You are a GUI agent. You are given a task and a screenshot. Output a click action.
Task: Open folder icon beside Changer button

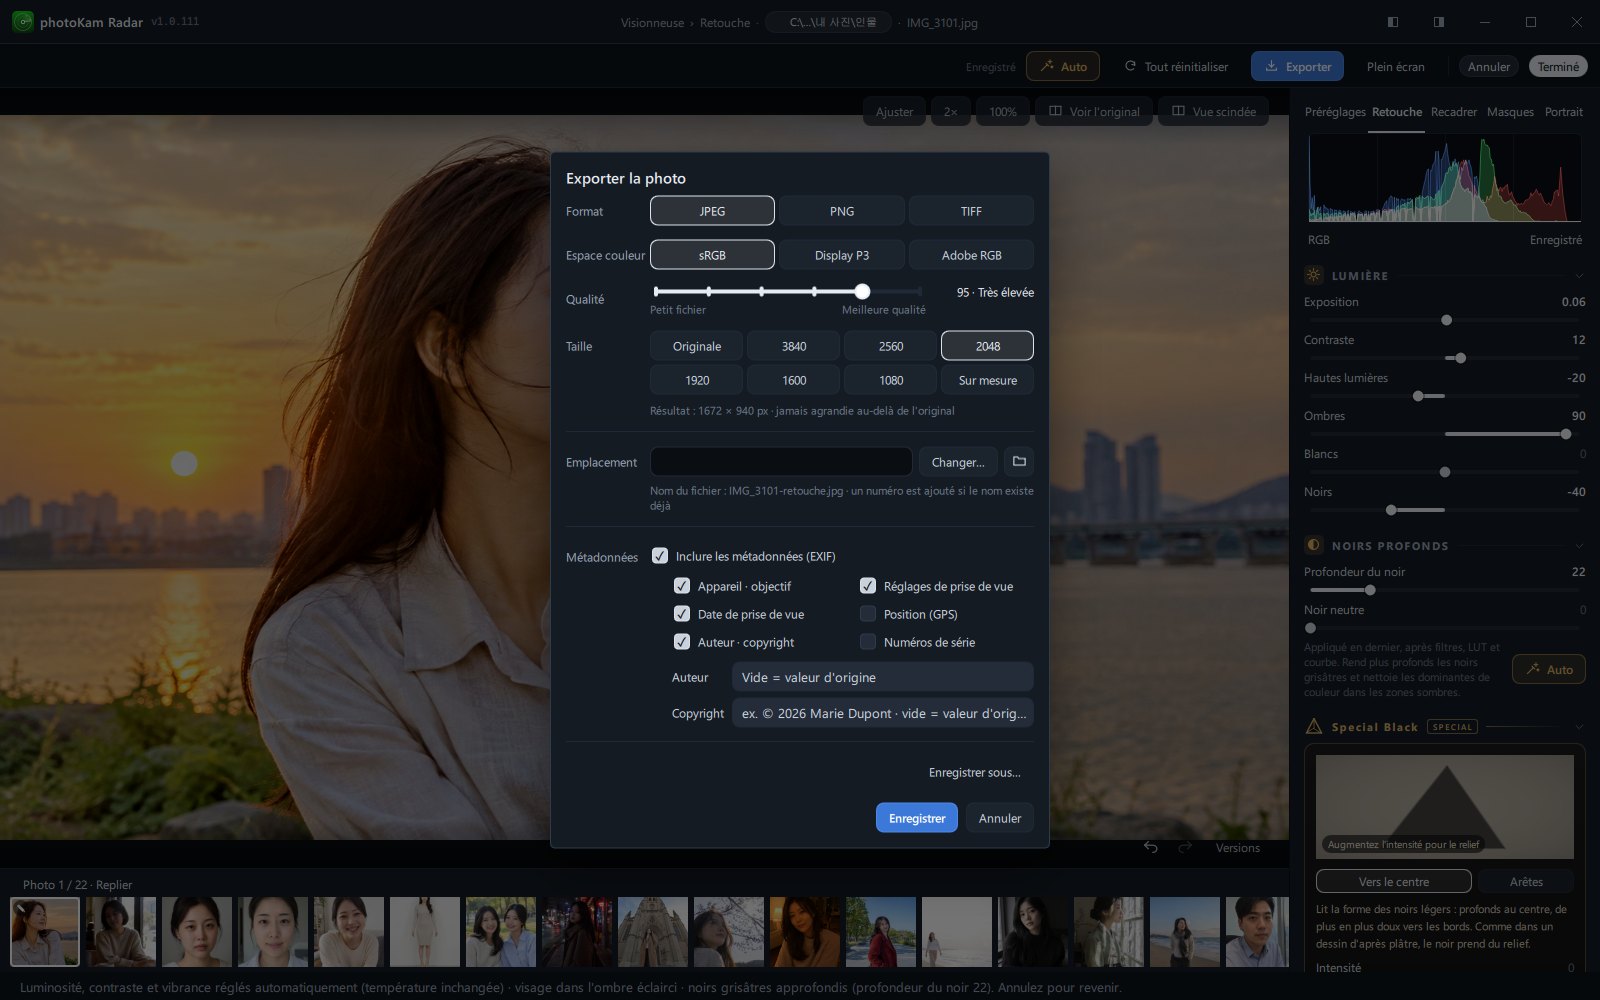[x=1019, y=461]
